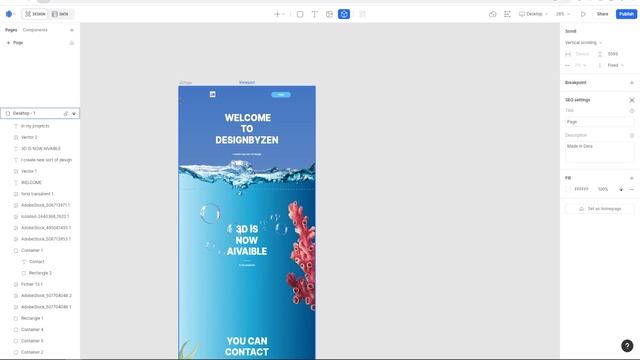Image resolution: width=640 pixels, height=360 pixels.
Task: Select "I create new sort of design" layer
Action: point(46,160)
